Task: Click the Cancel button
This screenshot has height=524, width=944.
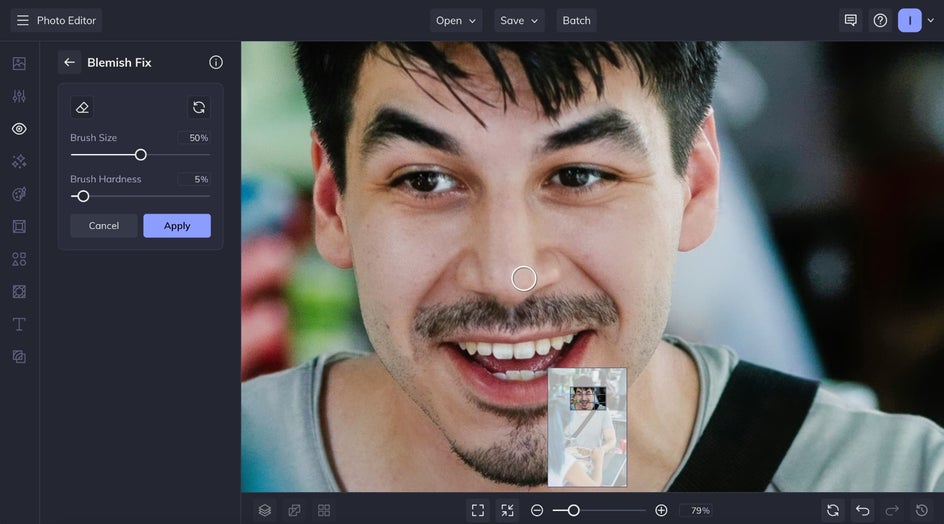Action: coord(104,226)
